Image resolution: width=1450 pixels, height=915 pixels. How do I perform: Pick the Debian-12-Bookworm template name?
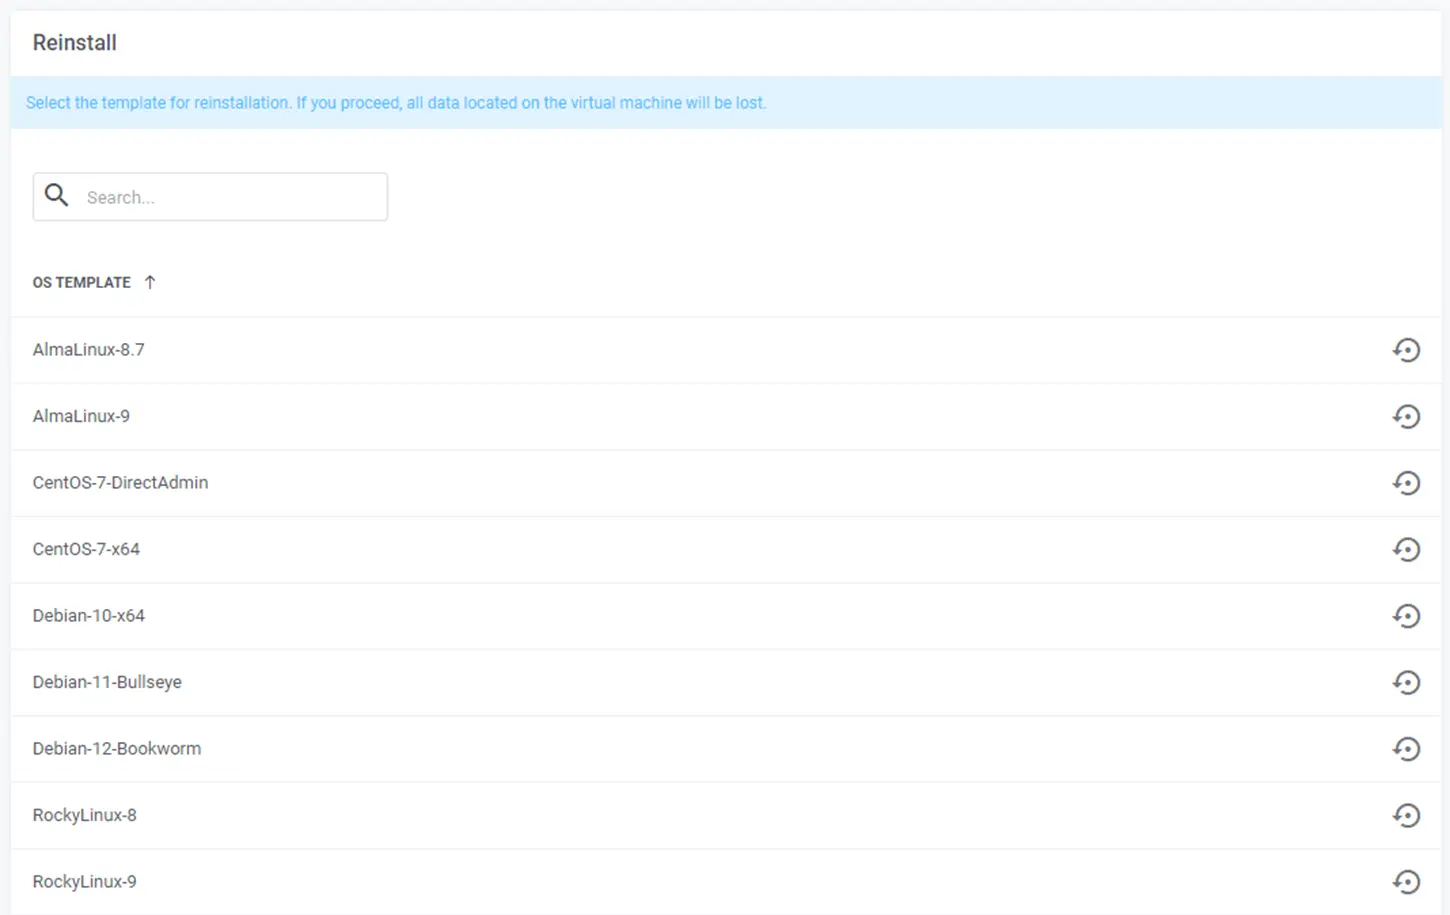point(116,749)
